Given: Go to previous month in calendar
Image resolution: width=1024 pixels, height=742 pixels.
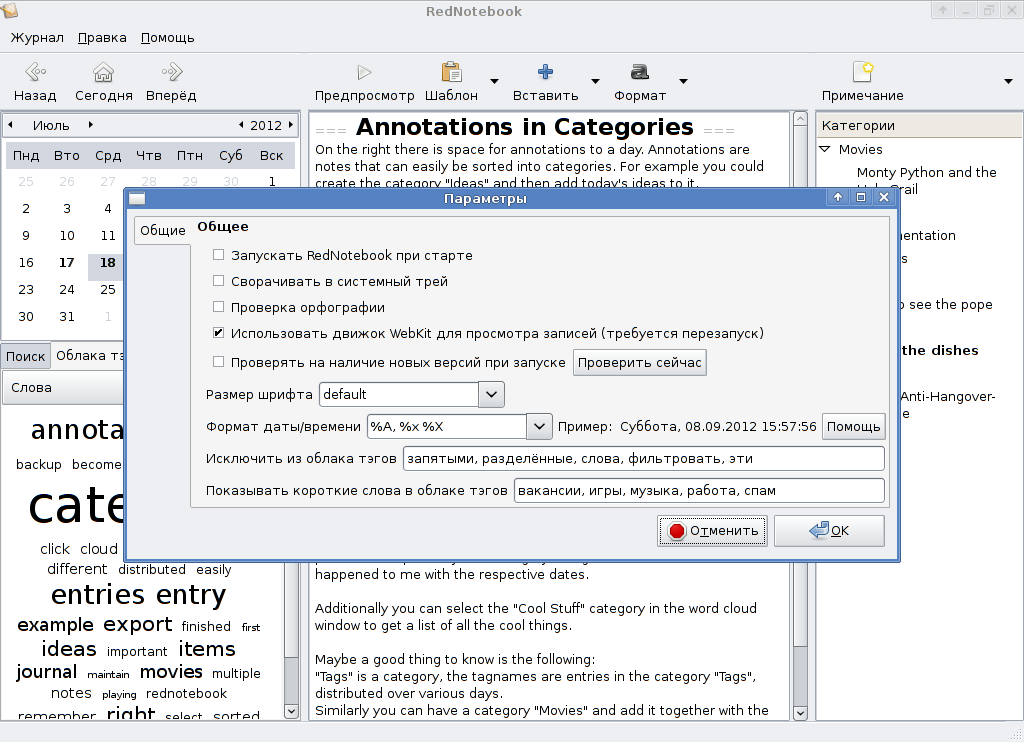Looking at the screenshot, I should 10,125.
